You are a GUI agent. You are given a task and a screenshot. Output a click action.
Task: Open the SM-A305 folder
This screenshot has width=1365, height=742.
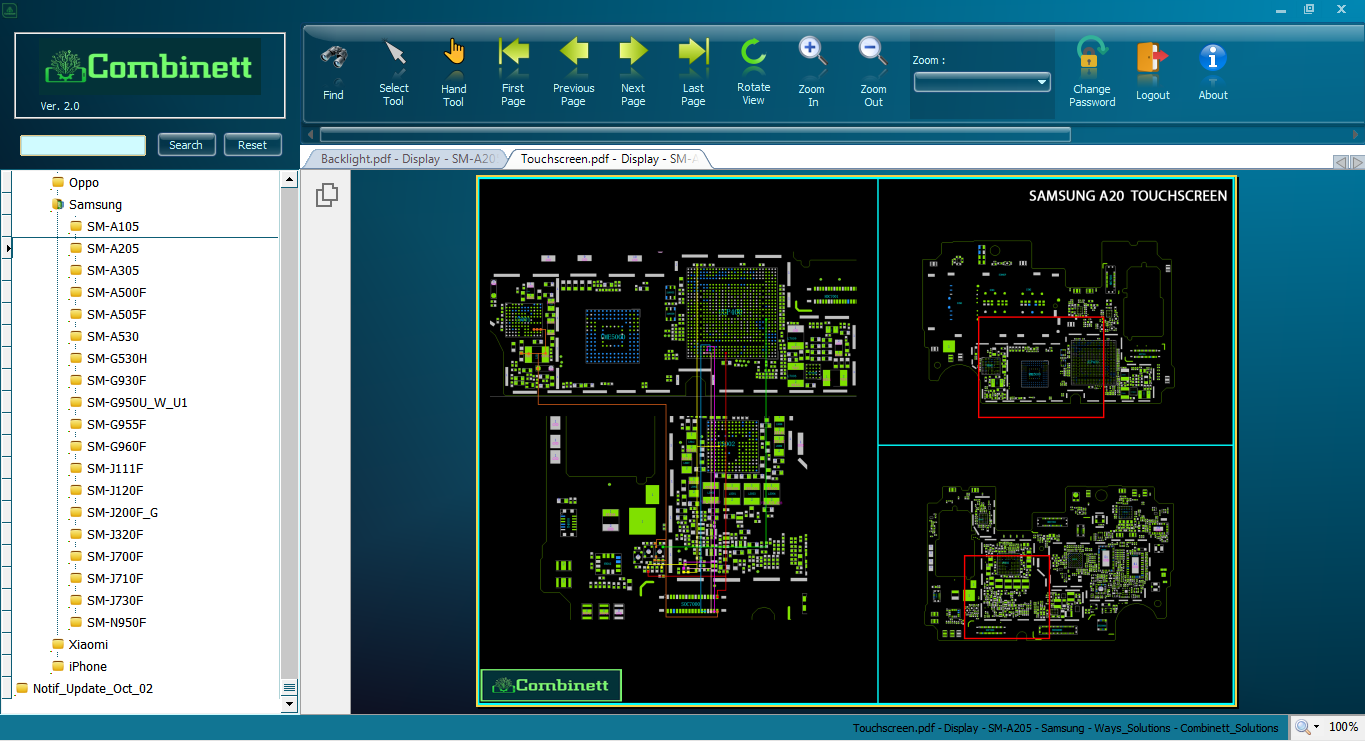(x=112, y=271)
